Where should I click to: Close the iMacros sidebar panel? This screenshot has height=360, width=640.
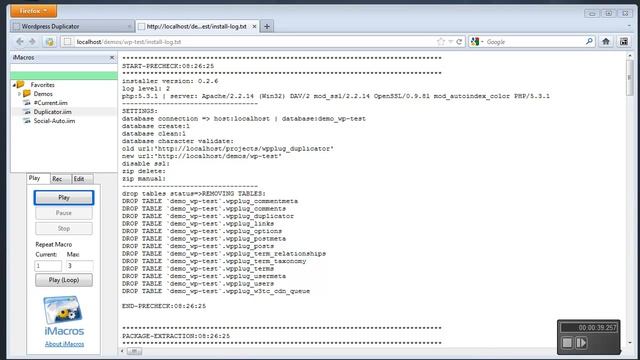pyautogui.click(x=112, y=58)
